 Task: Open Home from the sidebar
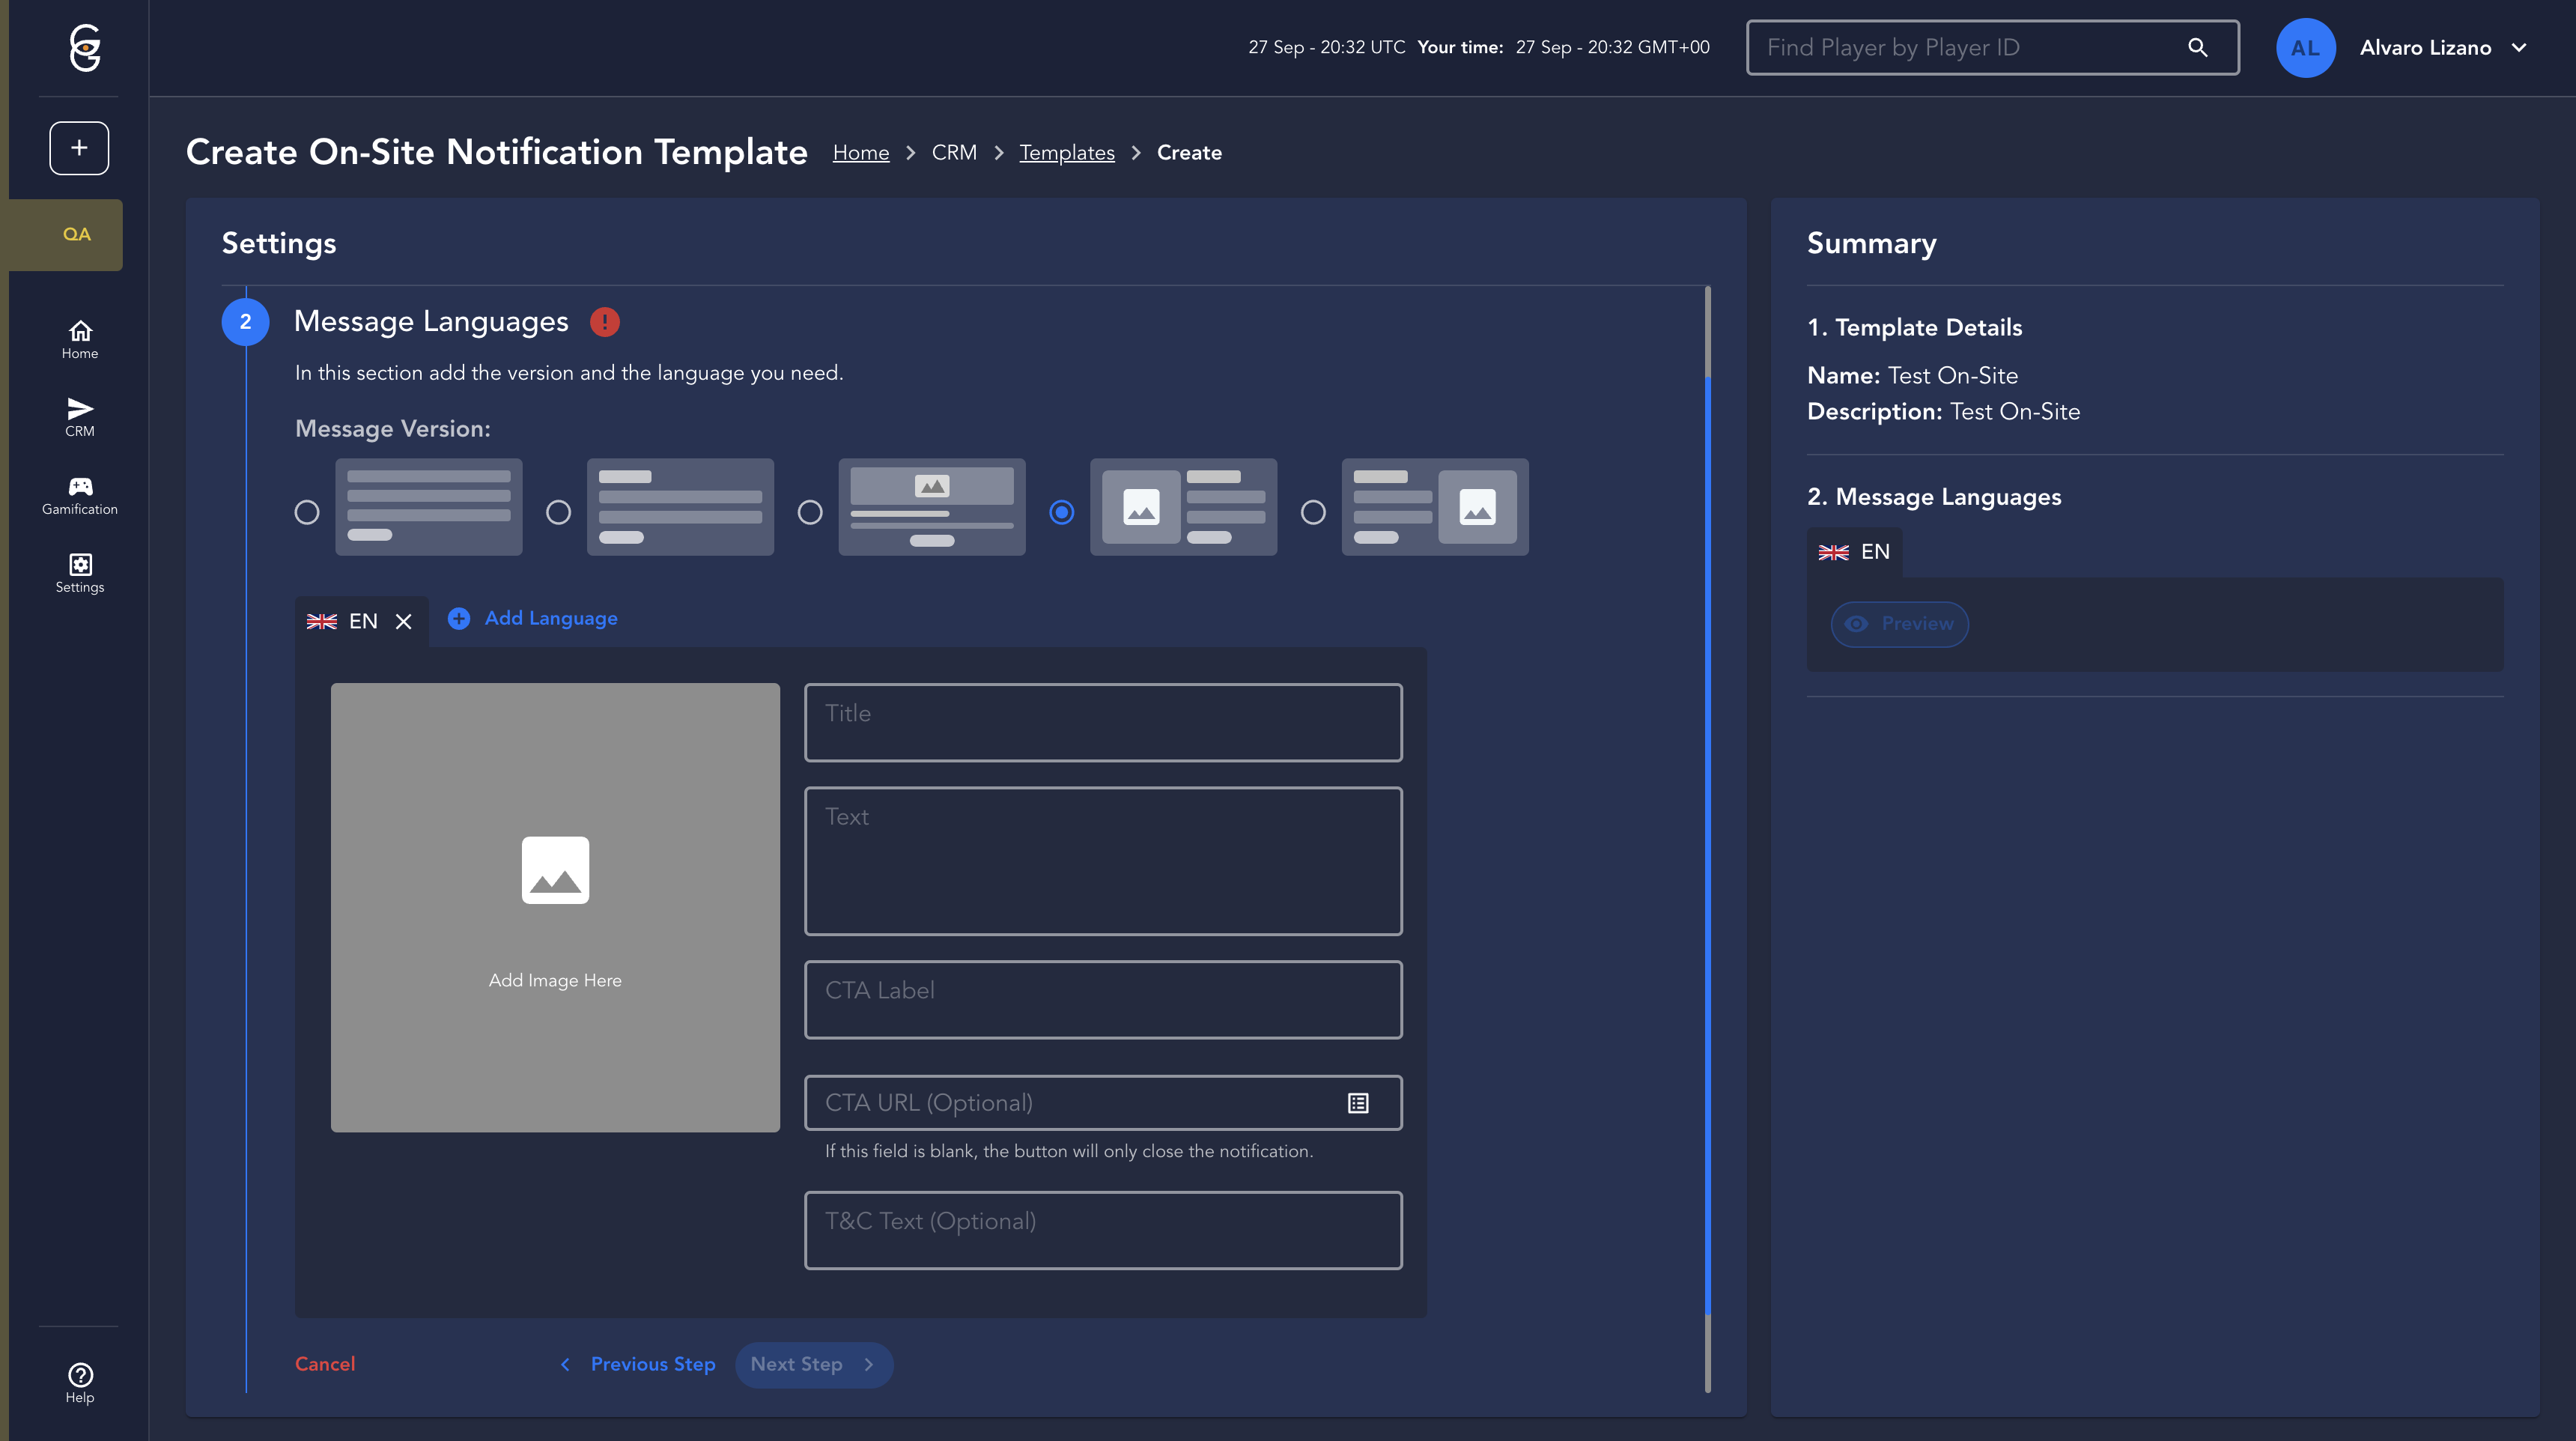point(79,339)
